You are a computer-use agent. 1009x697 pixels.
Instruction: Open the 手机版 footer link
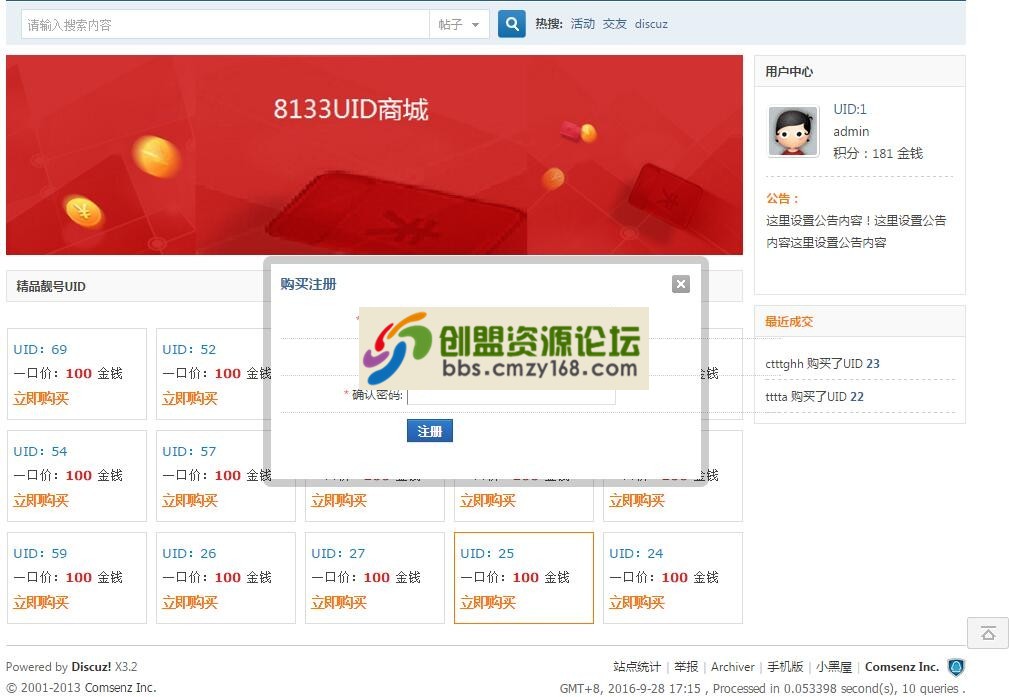(785, 667)
